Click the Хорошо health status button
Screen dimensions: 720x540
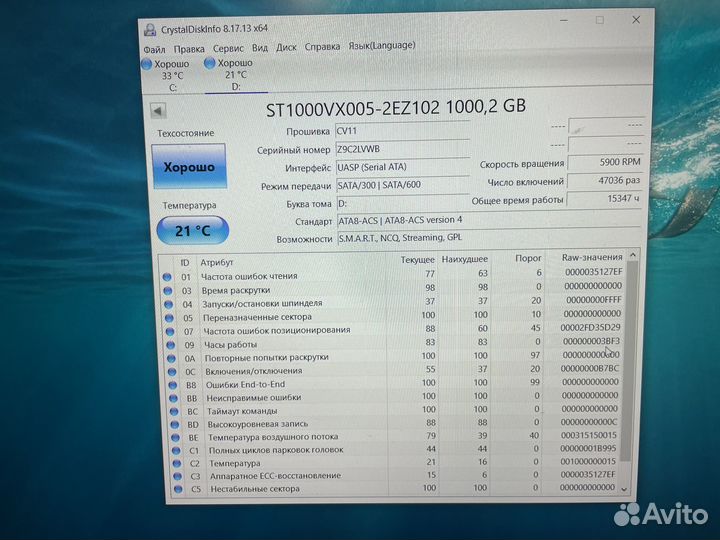(189, 167)
